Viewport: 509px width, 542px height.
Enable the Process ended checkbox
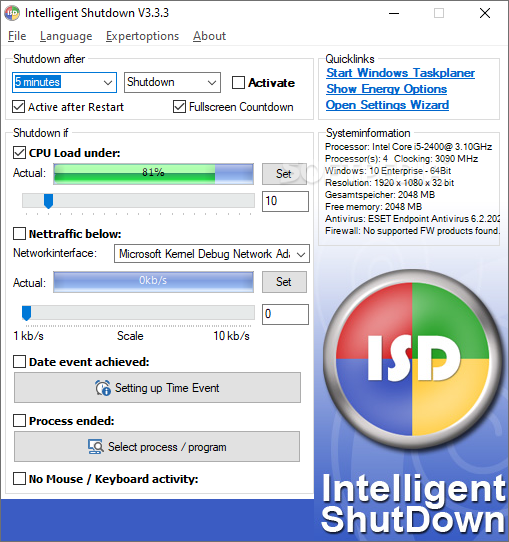pyautogui.click(x=19, y=421)
